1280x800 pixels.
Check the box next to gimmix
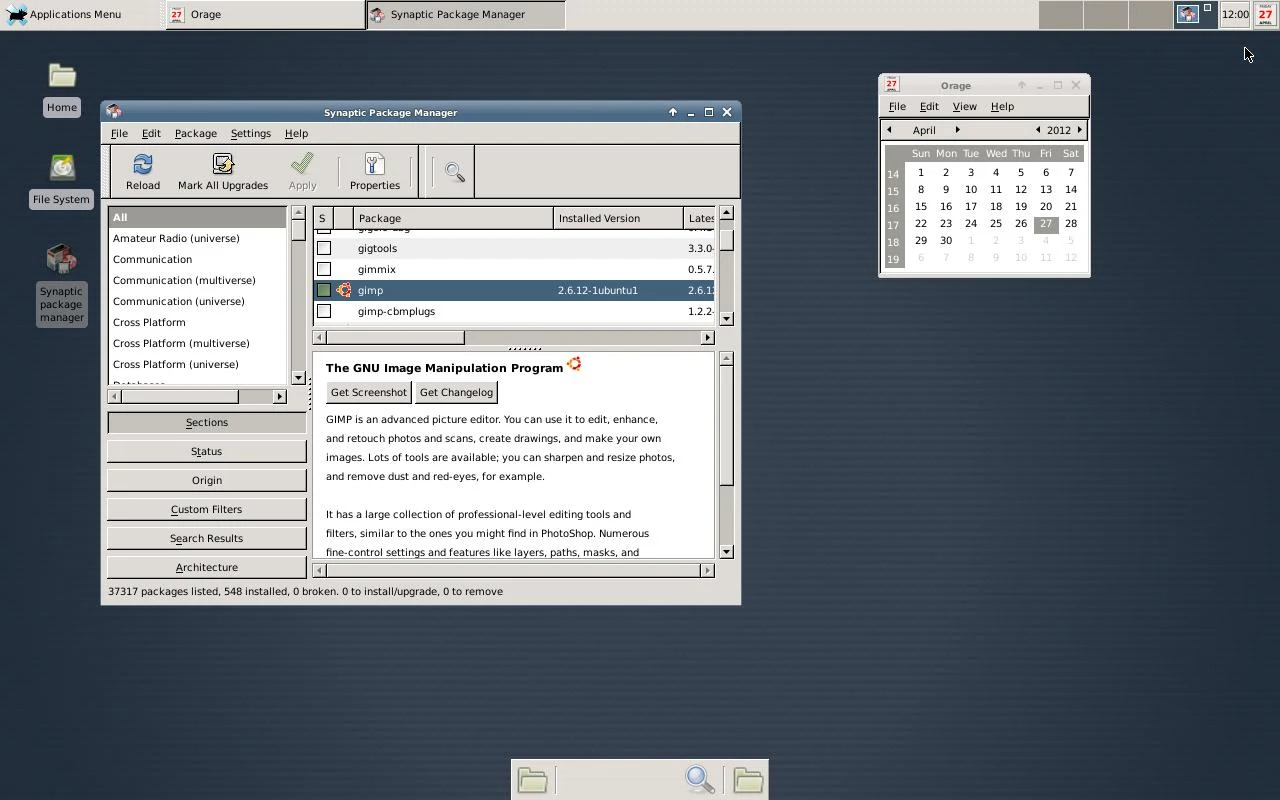click(x=323, y=268)
